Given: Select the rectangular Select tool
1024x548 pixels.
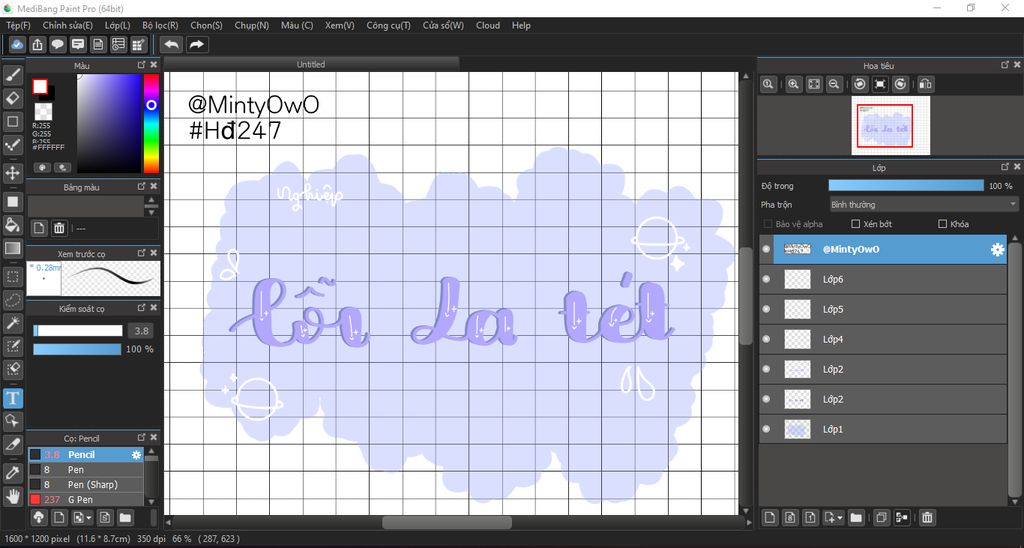Looking at the screenshot, I should point(12,277).
